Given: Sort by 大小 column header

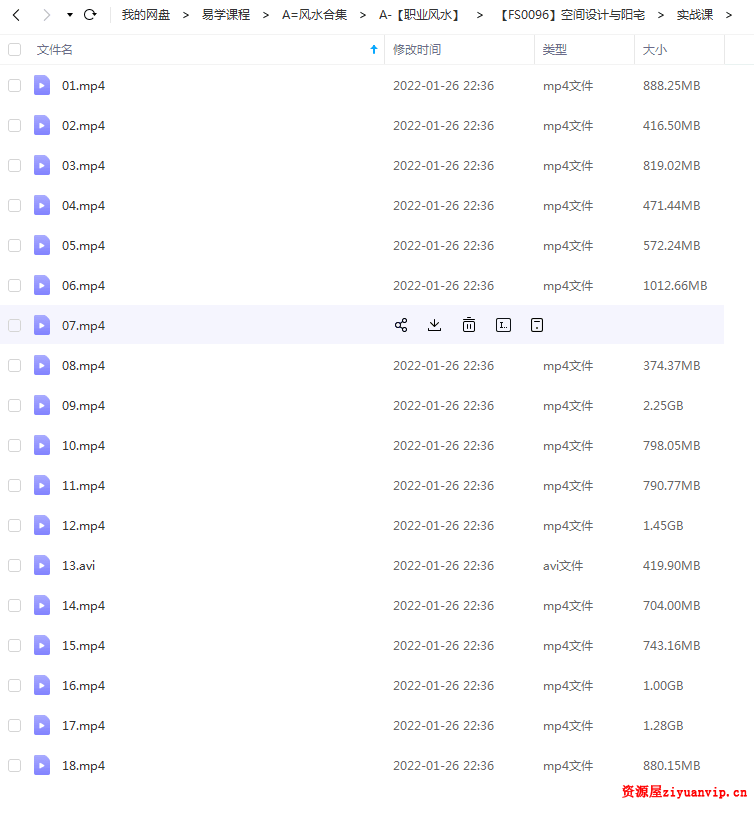Looking at the screenshot, I should [x=654, y=50].
